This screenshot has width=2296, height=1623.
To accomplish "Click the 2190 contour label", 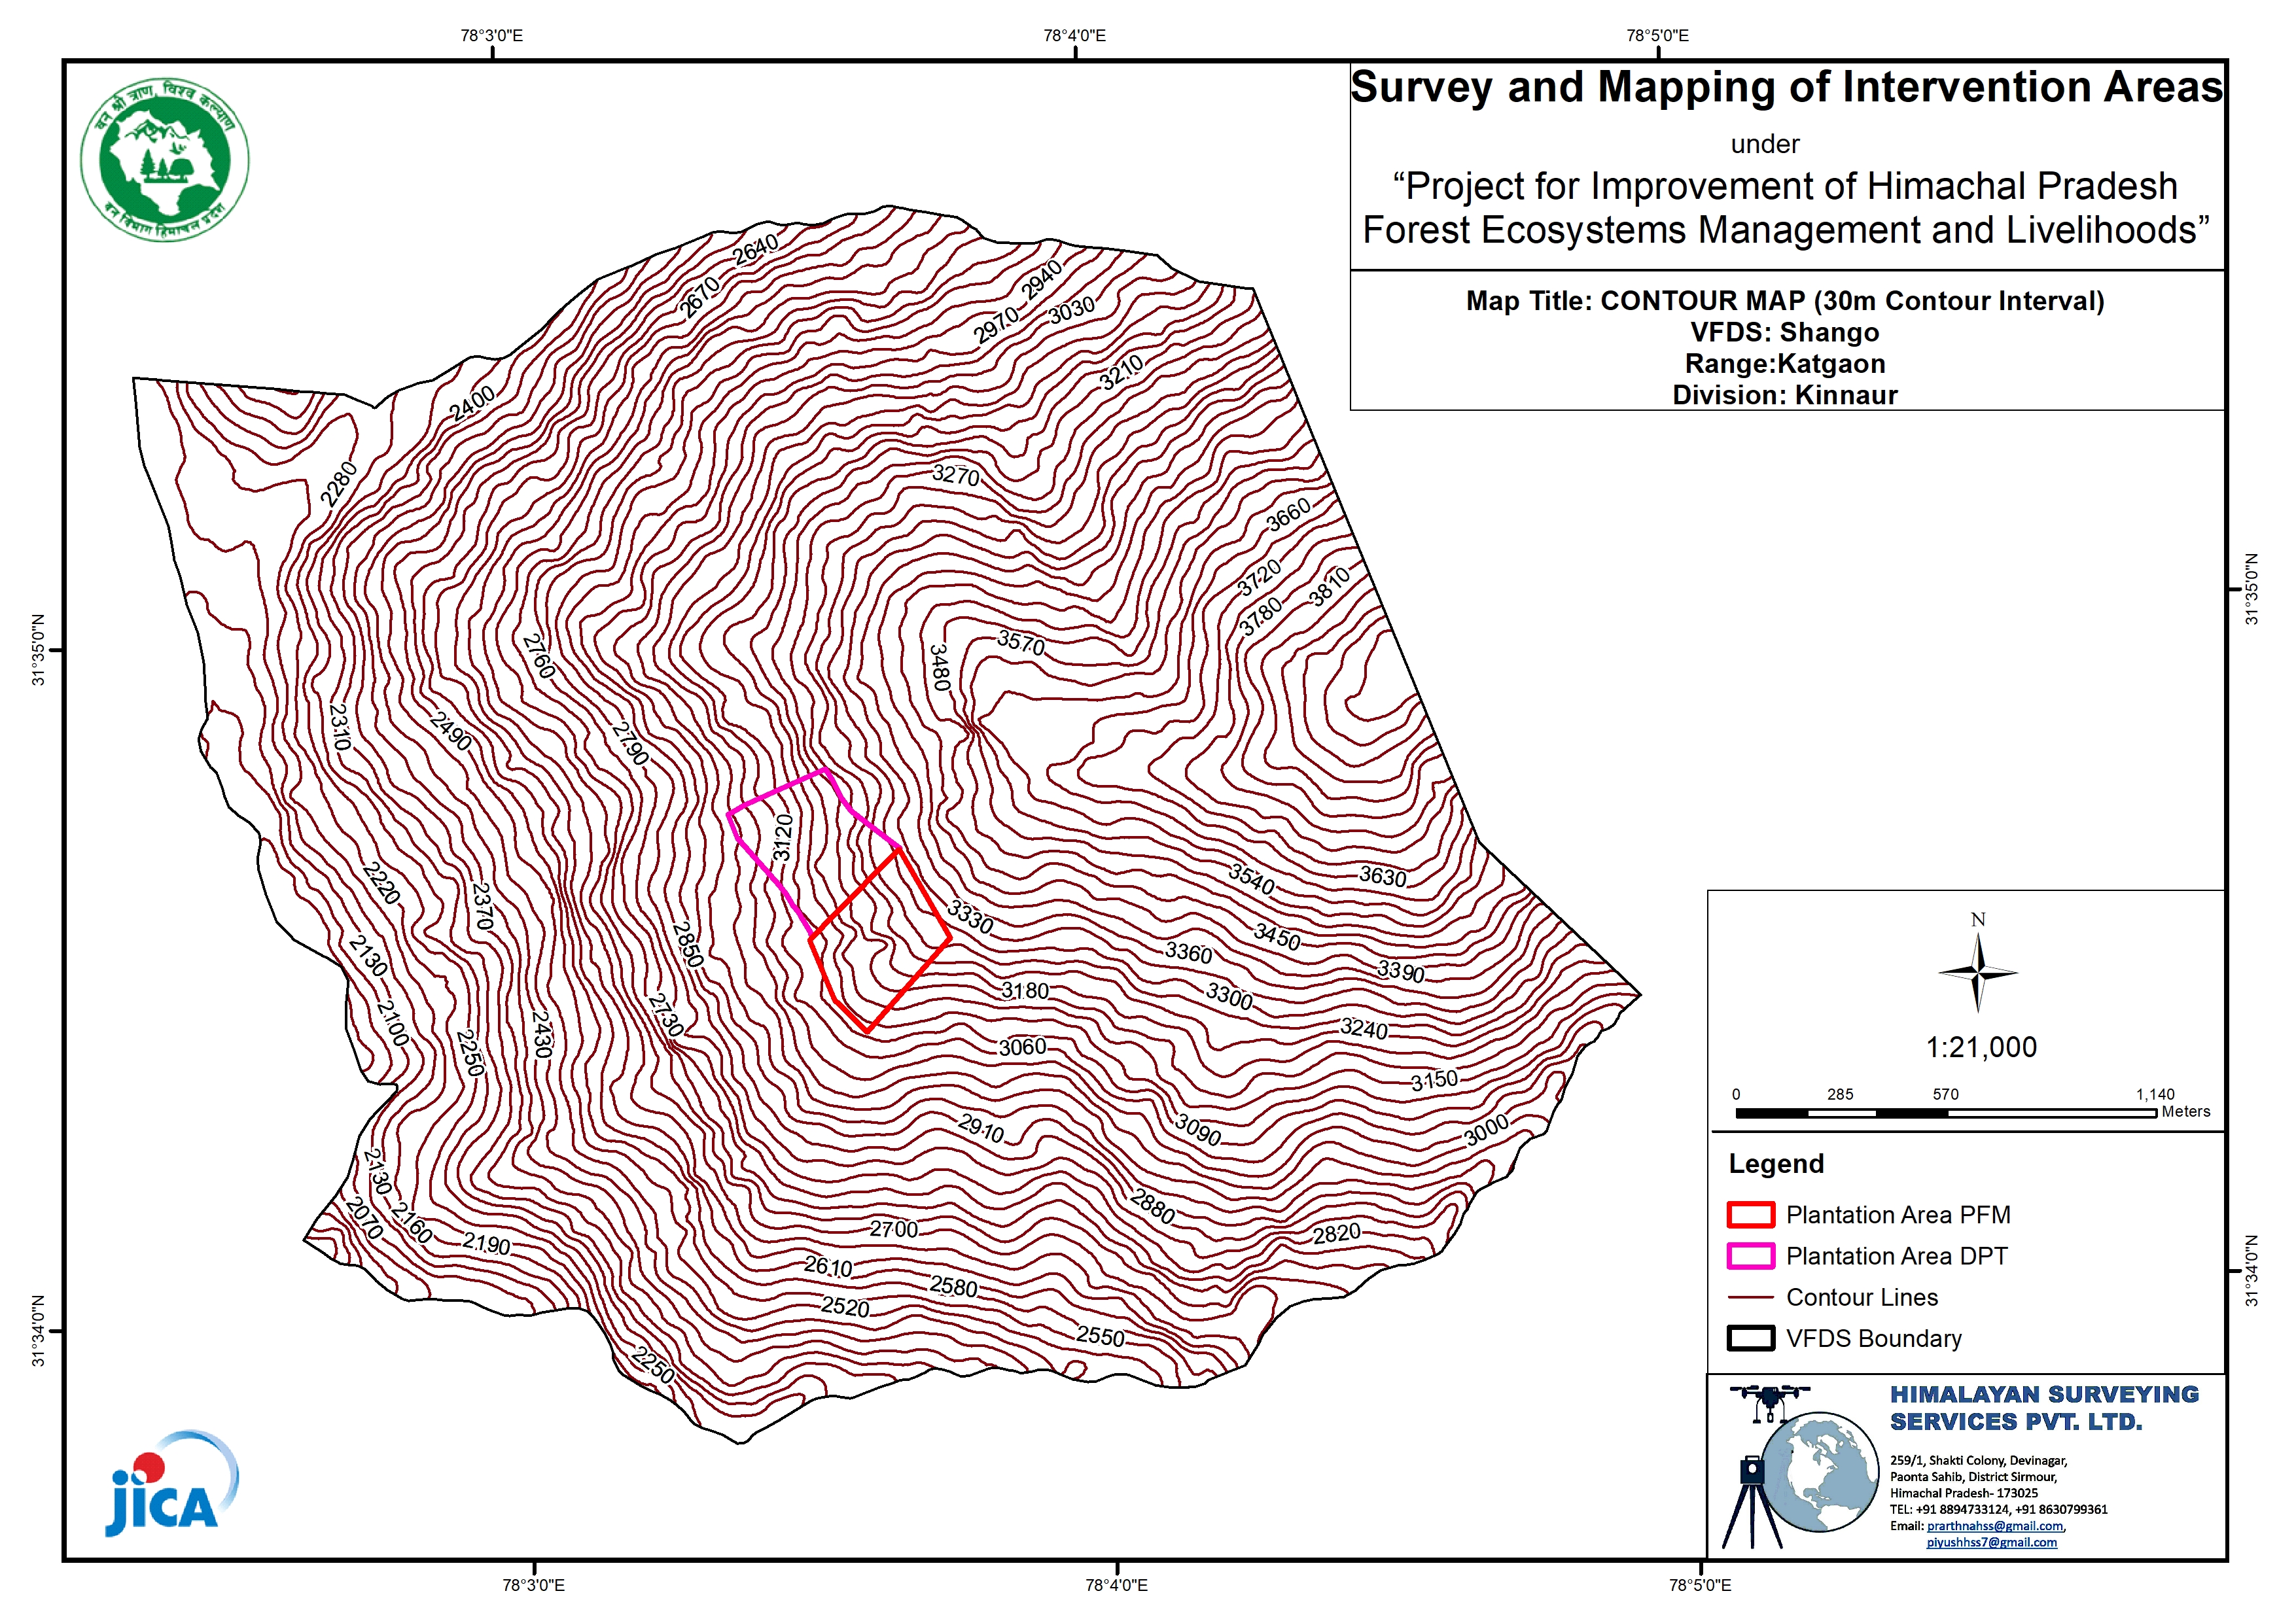I will click(x=486, y=1243).
